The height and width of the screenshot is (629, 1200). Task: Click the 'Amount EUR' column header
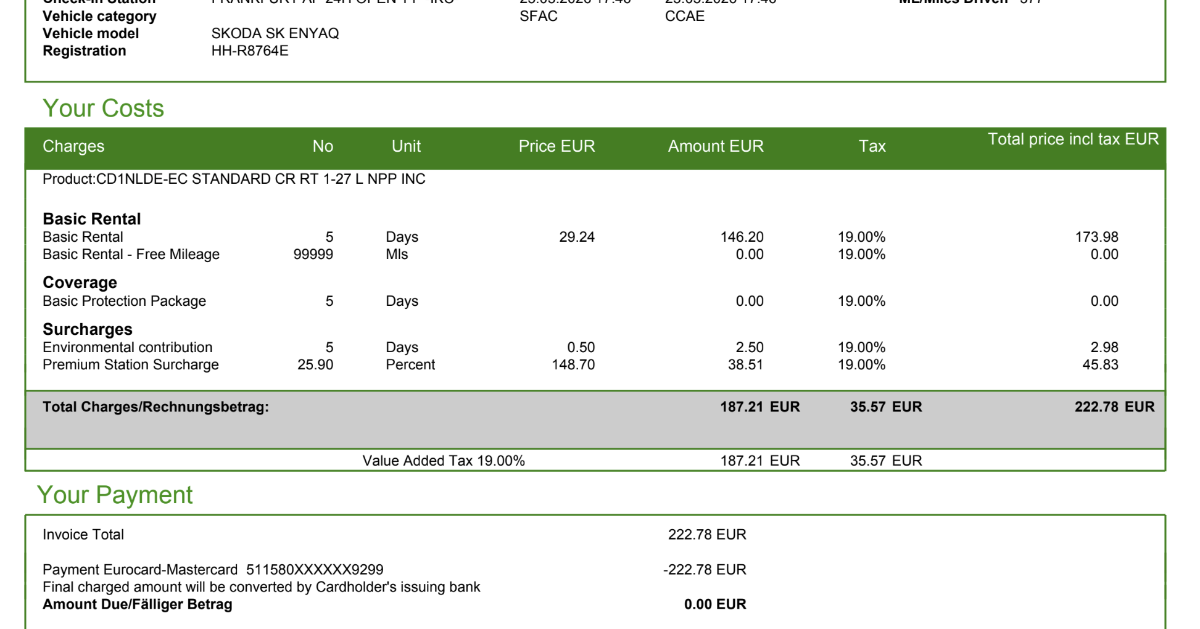pyautogui.click(x=716, y=146)
